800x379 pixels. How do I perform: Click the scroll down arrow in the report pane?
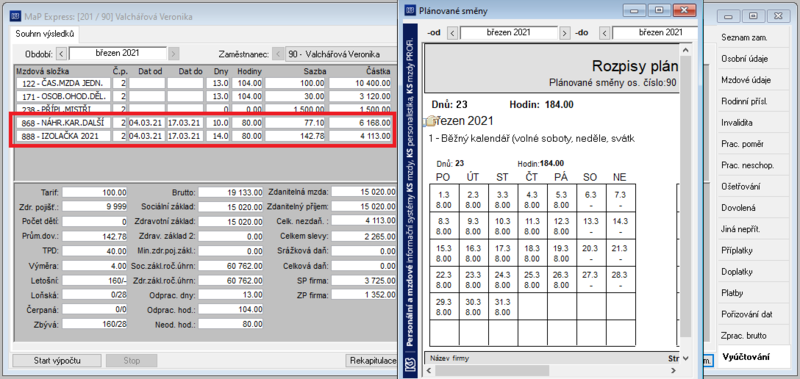click(685, 358)
